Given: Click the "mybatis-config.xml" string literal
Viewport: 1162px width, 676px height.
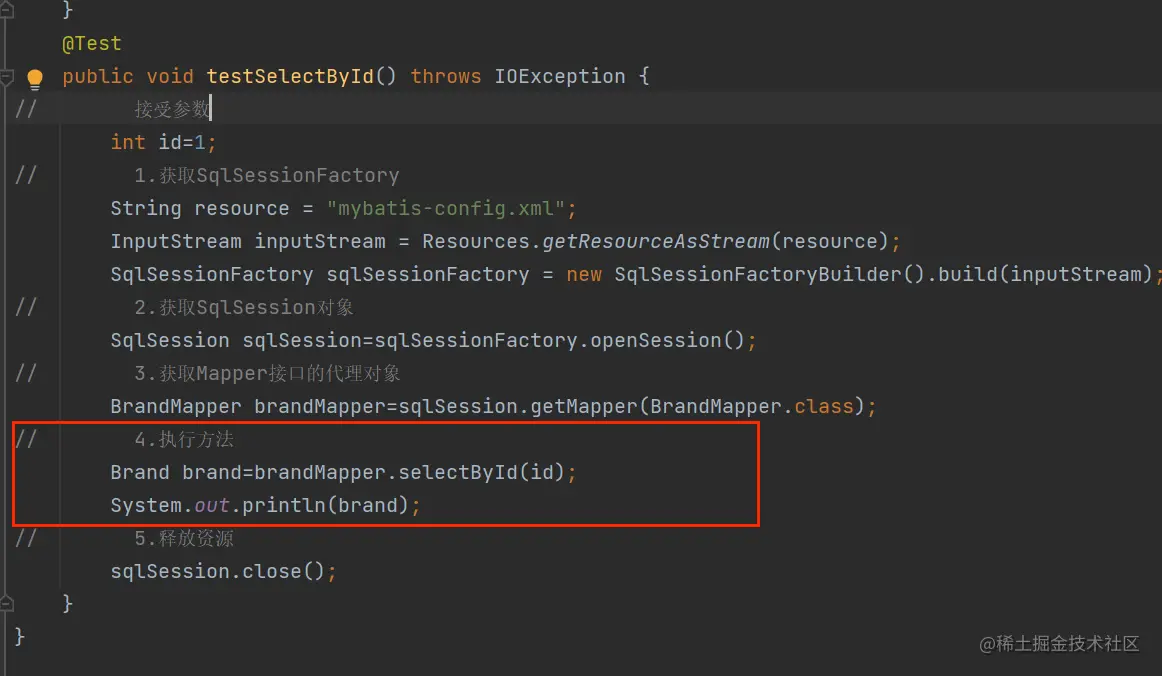Looking at the screenshot, I should tap(446, 208).
